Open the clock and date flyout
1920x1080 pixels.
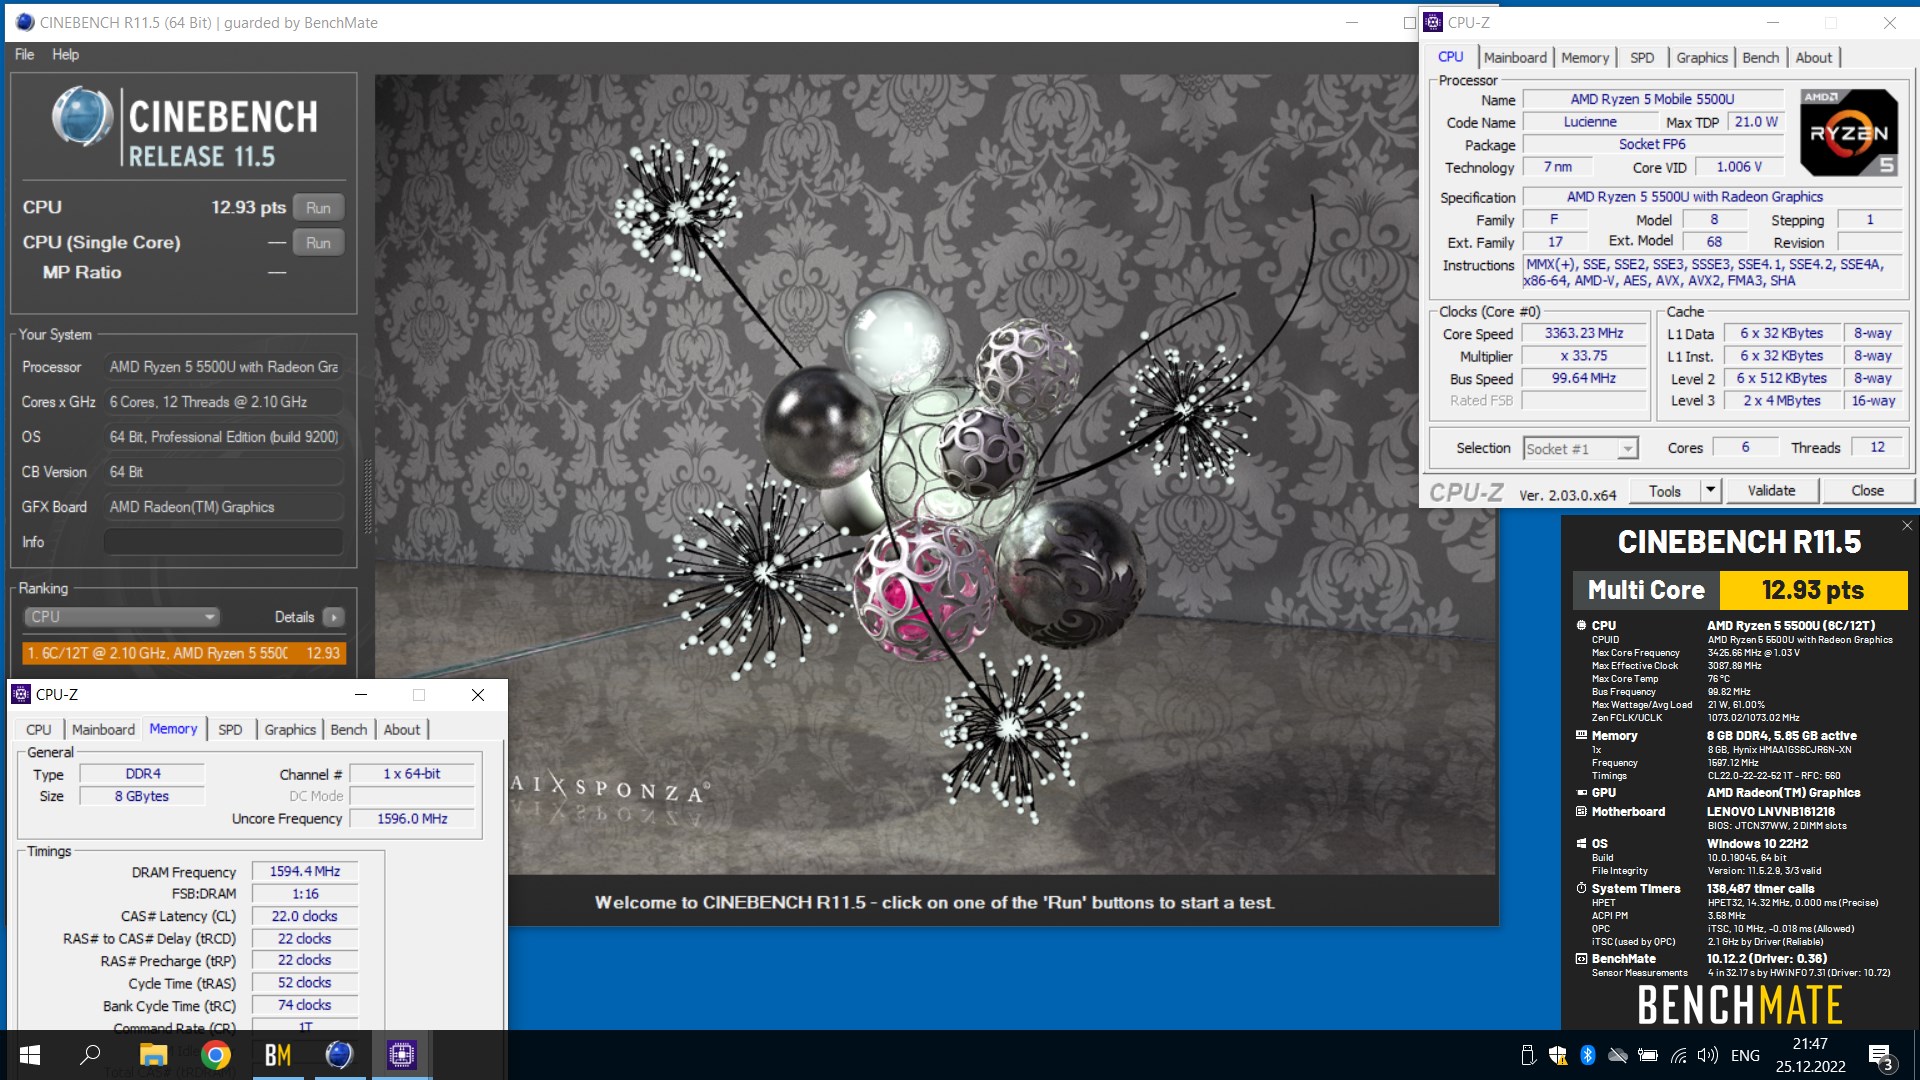coord(1811,1055)
